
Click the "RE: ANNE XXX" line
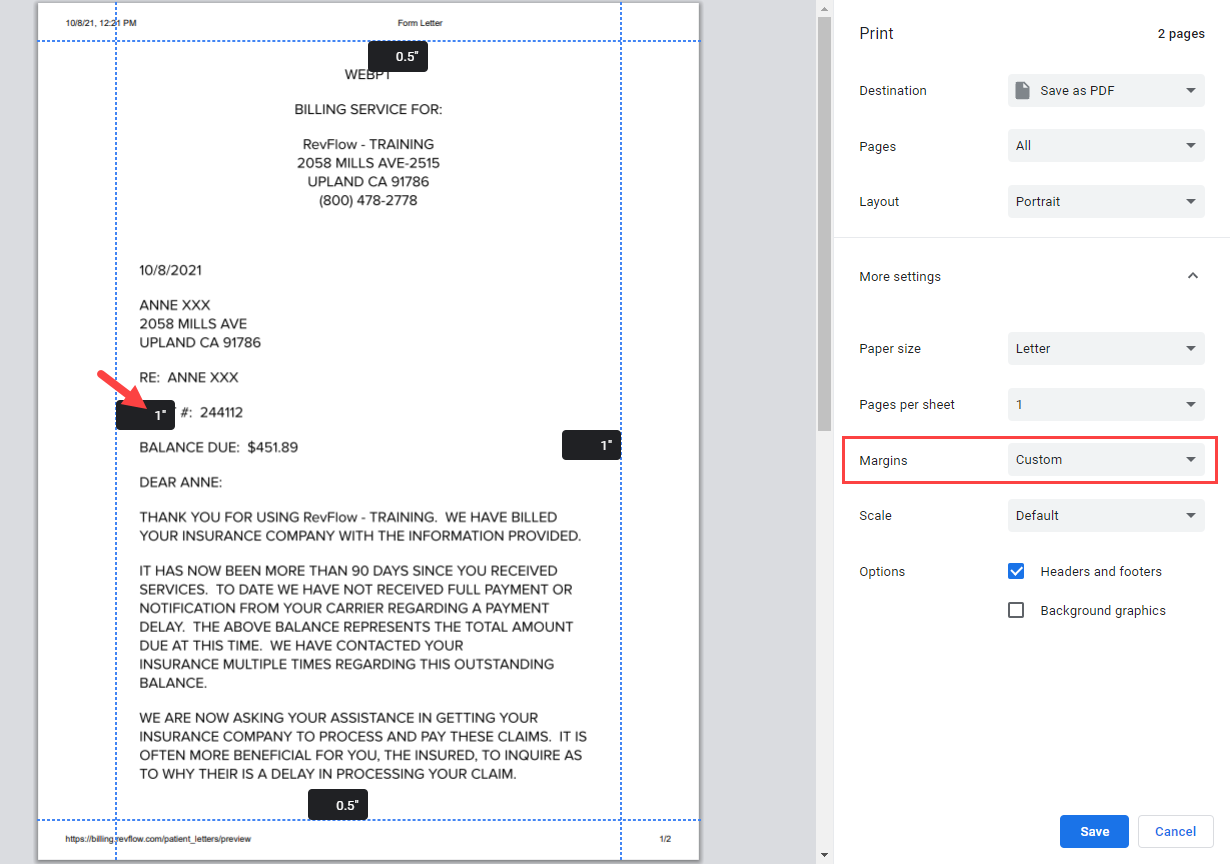[189, 378]
